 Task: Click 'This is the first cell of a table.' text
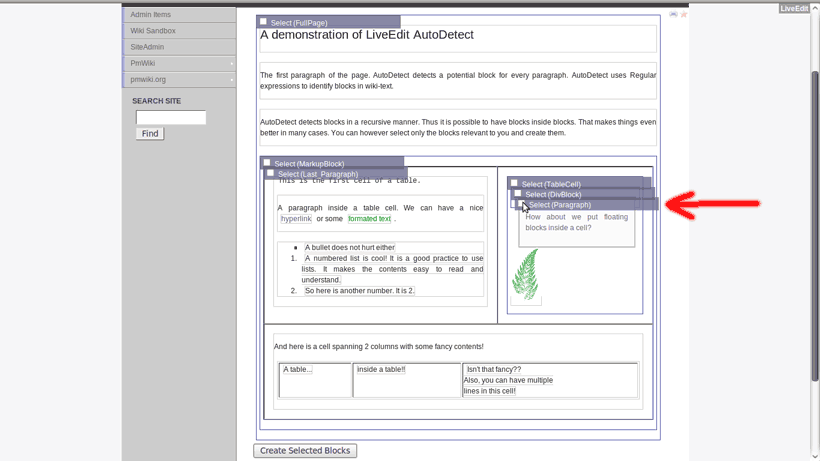[349, 181]
